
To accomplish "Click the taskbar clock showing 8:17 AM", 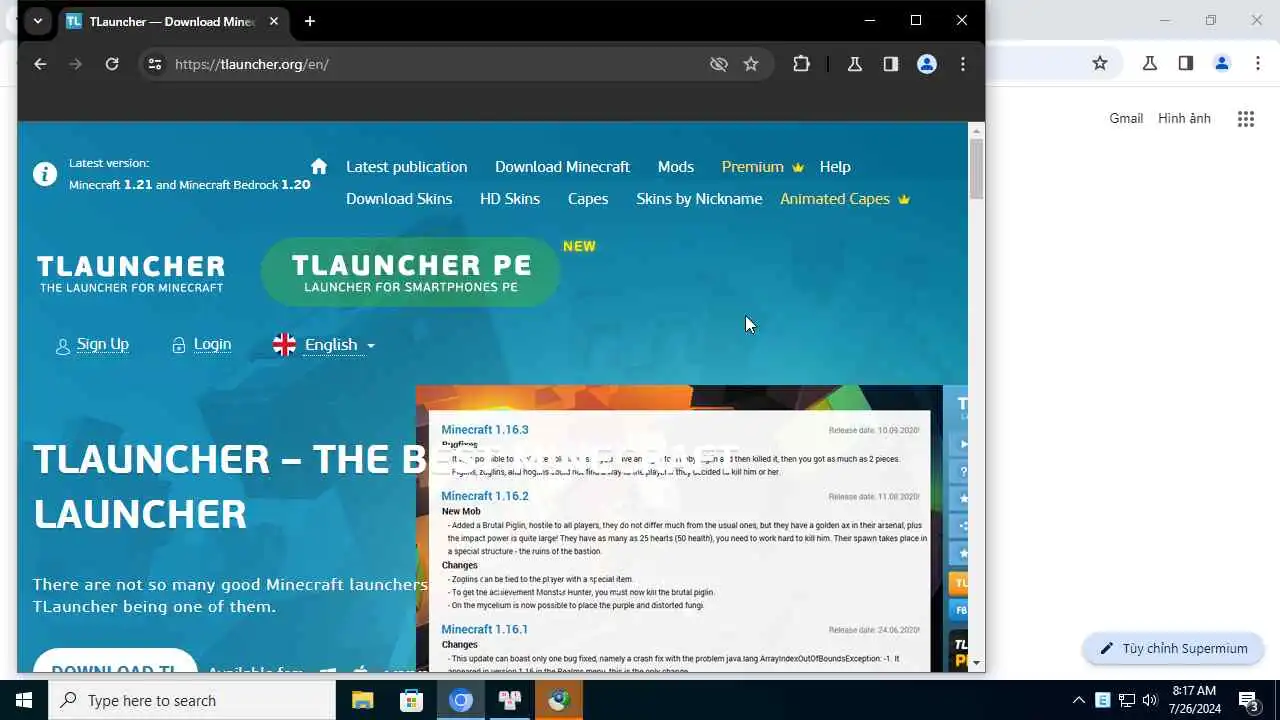I will [x=1194, y=700].
